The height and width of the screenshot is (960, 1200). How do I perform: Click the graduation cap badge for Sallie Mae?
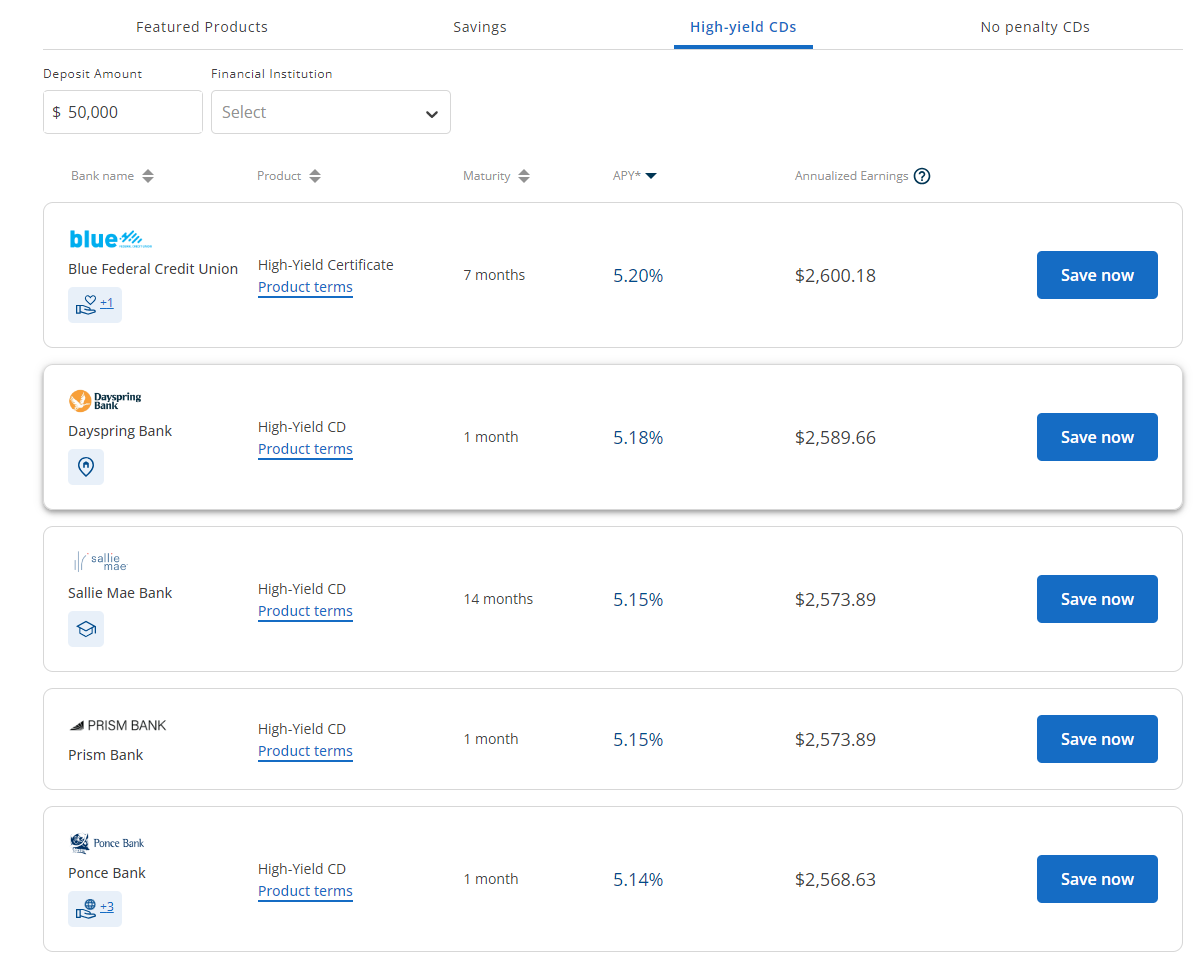tap(86, 629)
